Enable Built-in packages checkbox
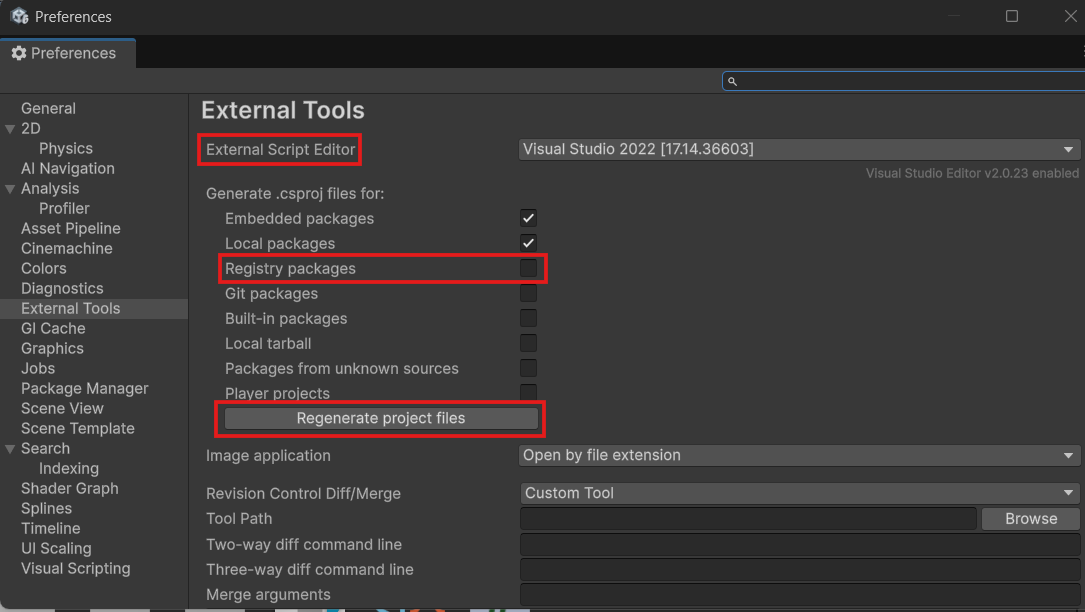The height and width of the screenshot is (612, 1085). [x=528, y=318]
